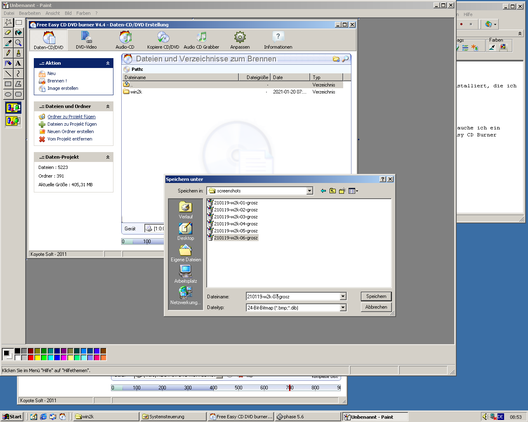This screenshot has height=422, width=528.
Task: Switch to Systemsteuerung taskbar button
Action: pyautogui.click(x=173, y=417)
